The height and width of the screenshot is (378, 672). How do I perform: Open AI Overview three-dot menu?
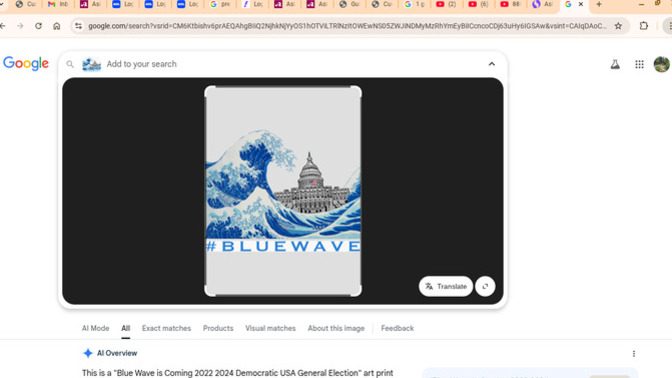[x=634, y=354]
